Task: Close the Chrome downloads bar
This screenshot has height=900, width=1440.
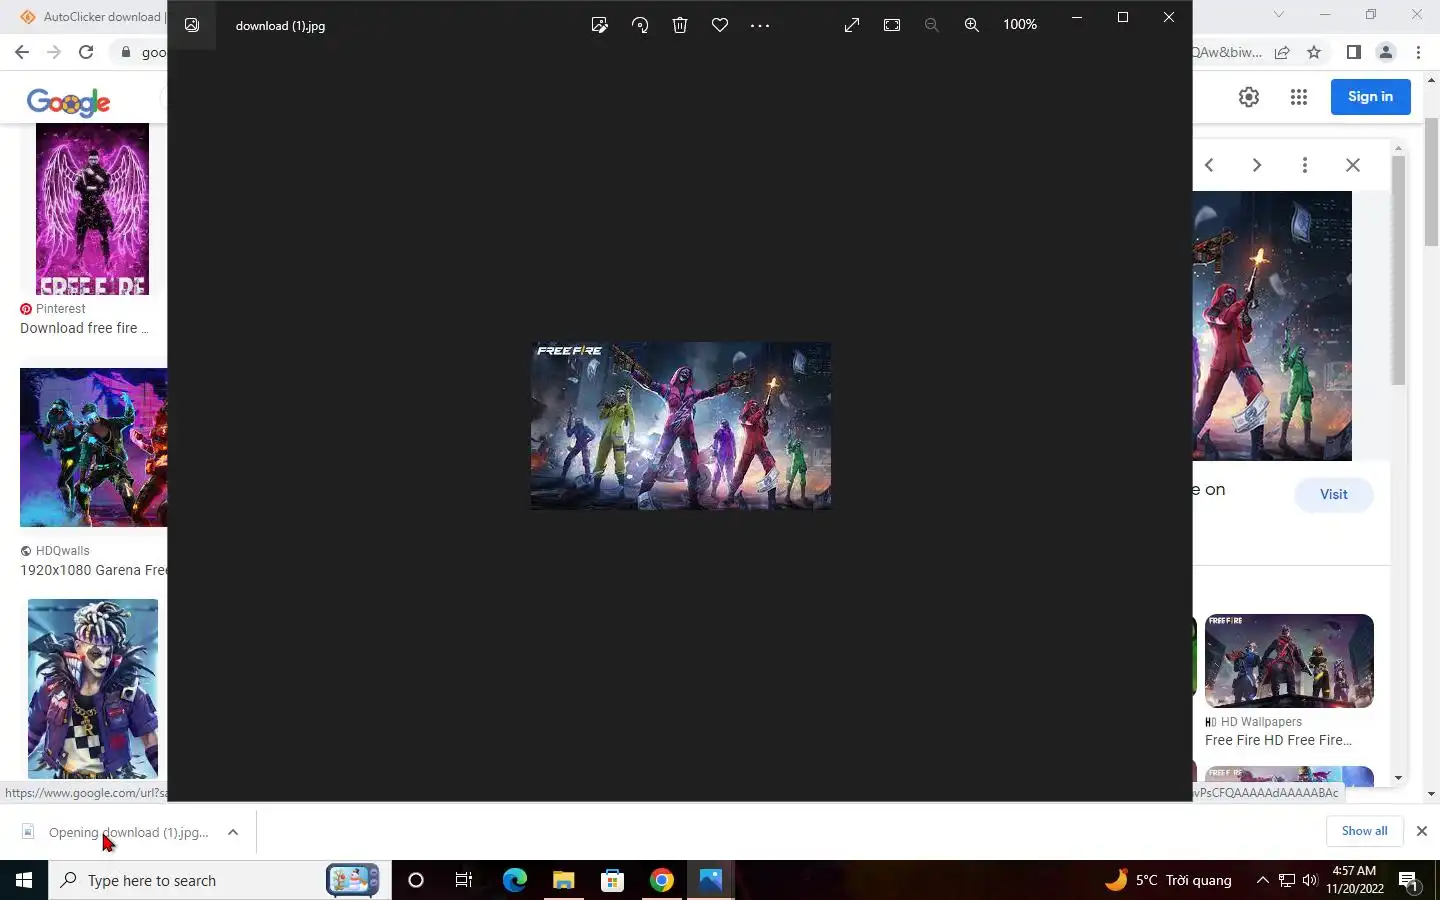Action: [x=1421, y=831]
